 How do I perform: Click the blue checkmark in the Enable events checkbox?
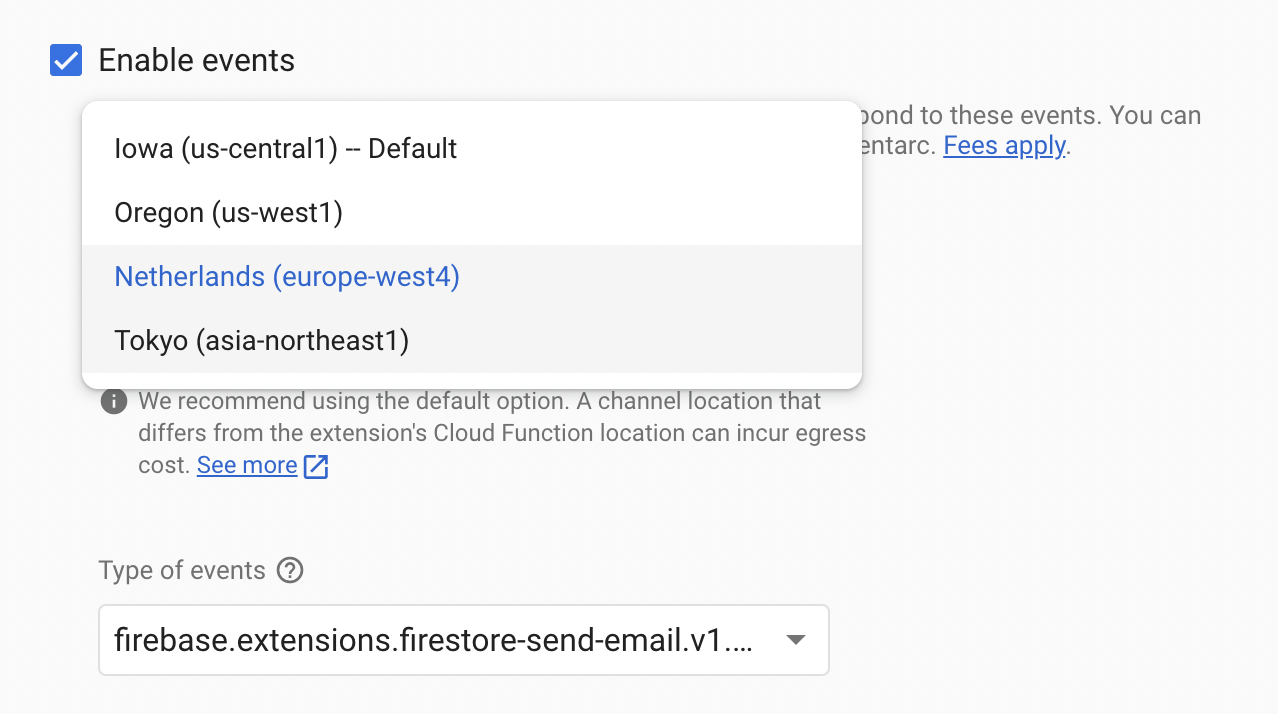click(66, 60)
